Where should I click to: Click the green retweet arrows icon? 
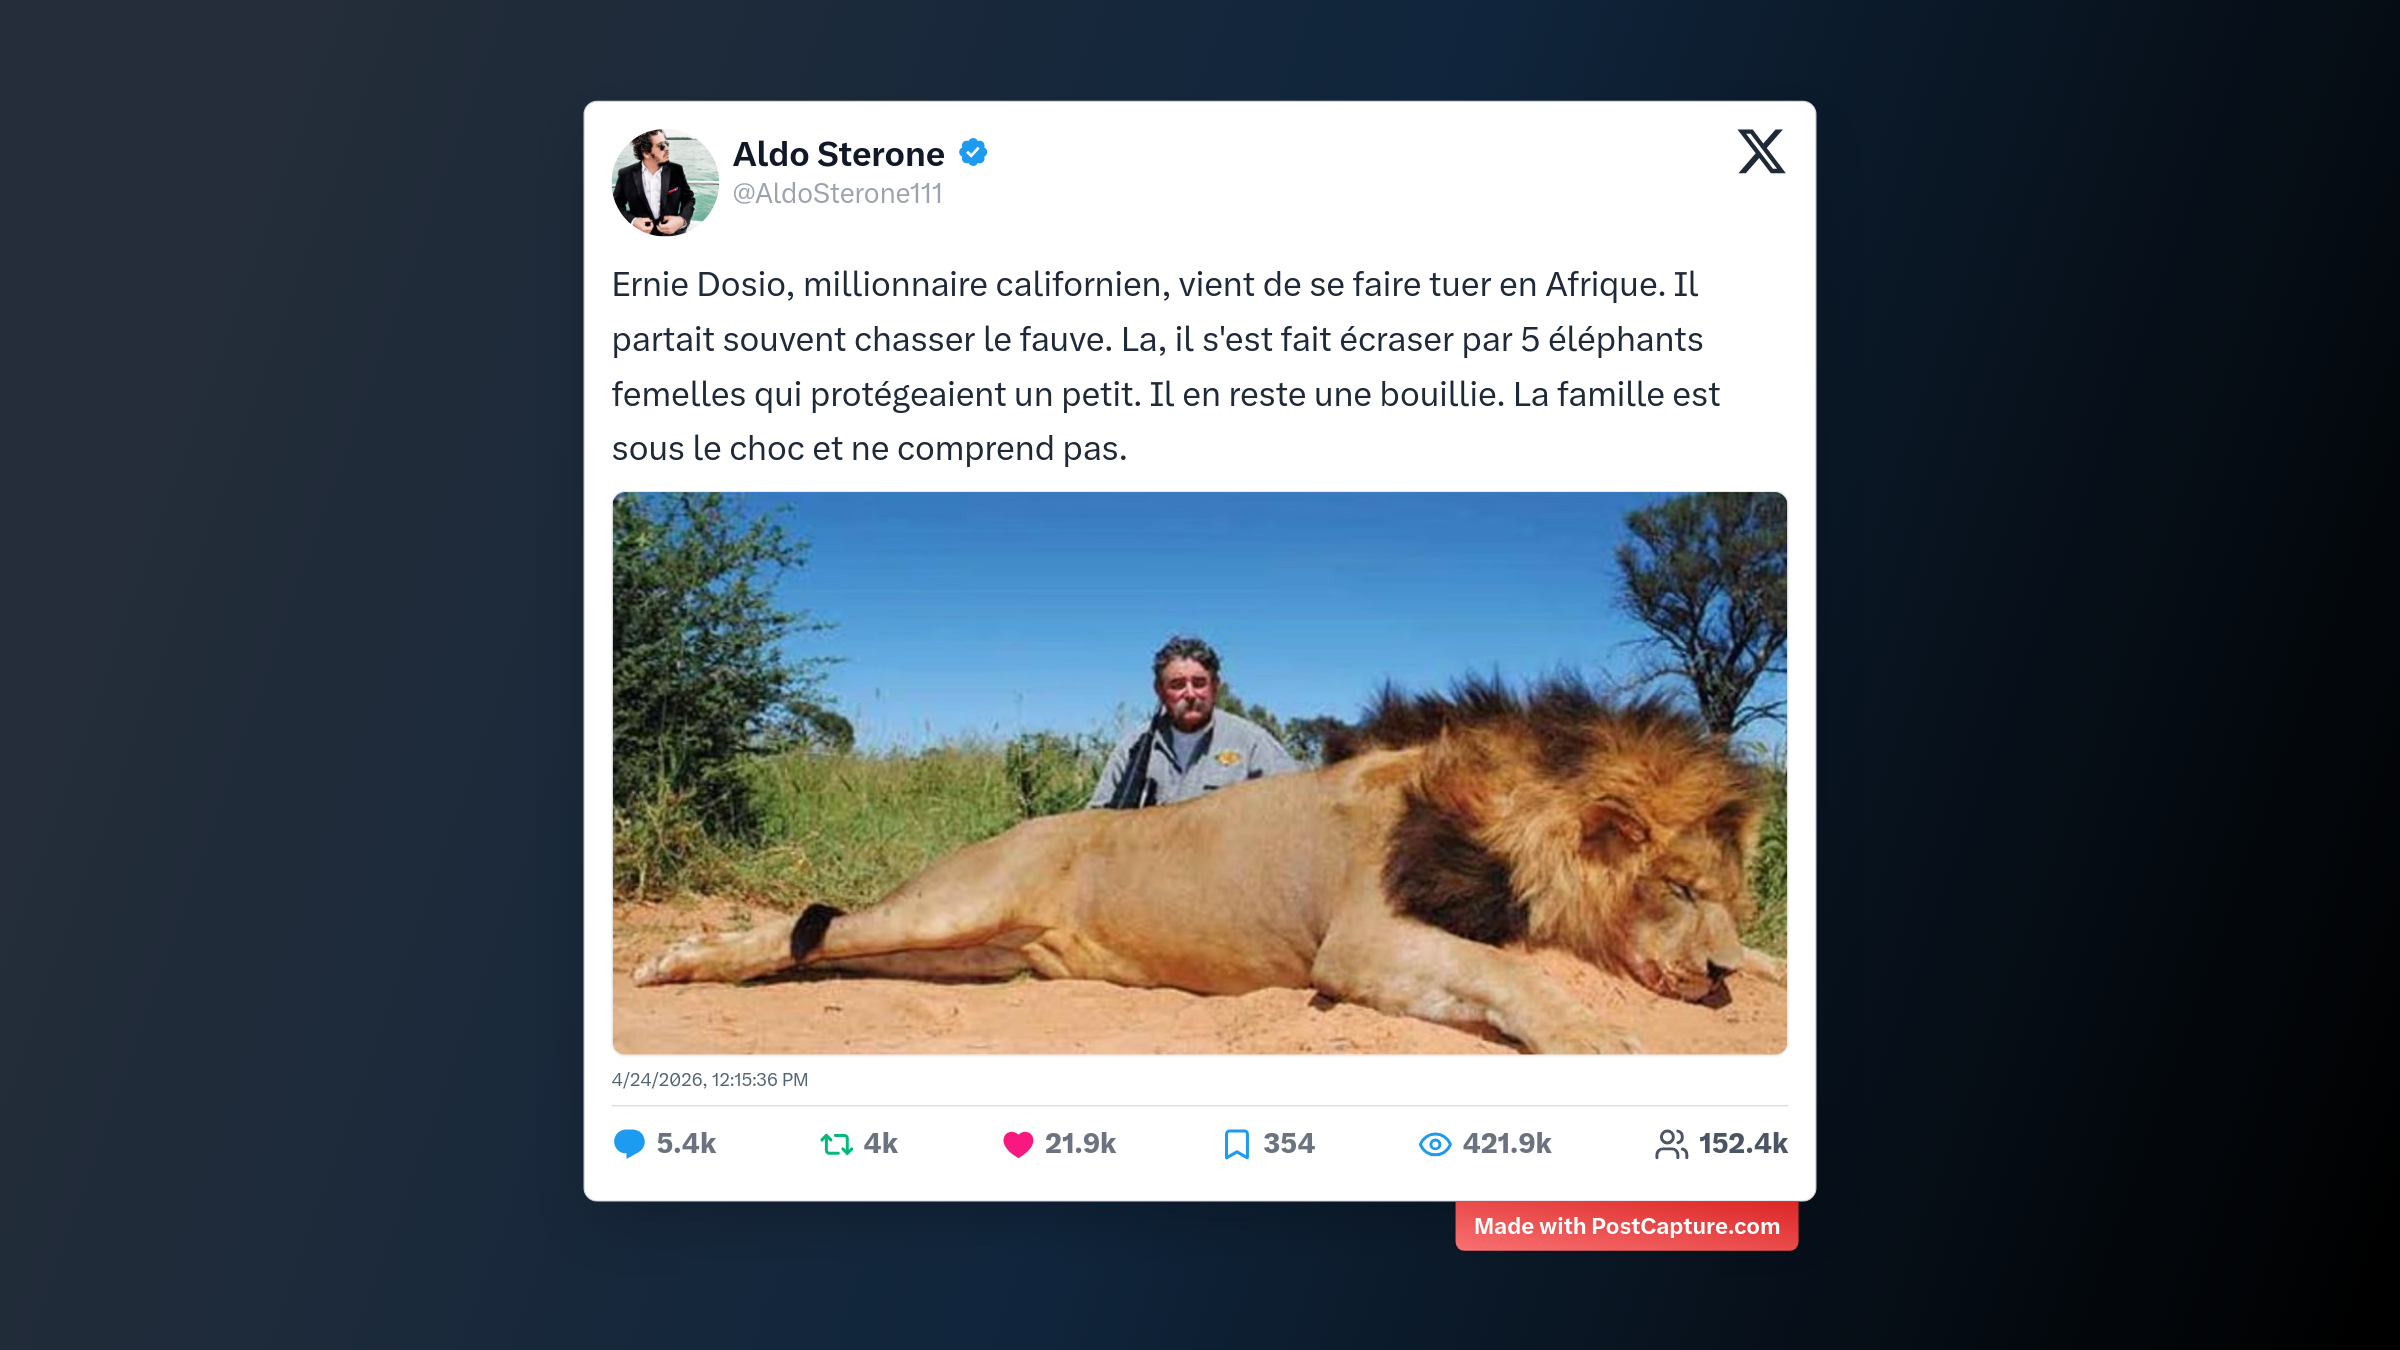[x=836, y=1143]
